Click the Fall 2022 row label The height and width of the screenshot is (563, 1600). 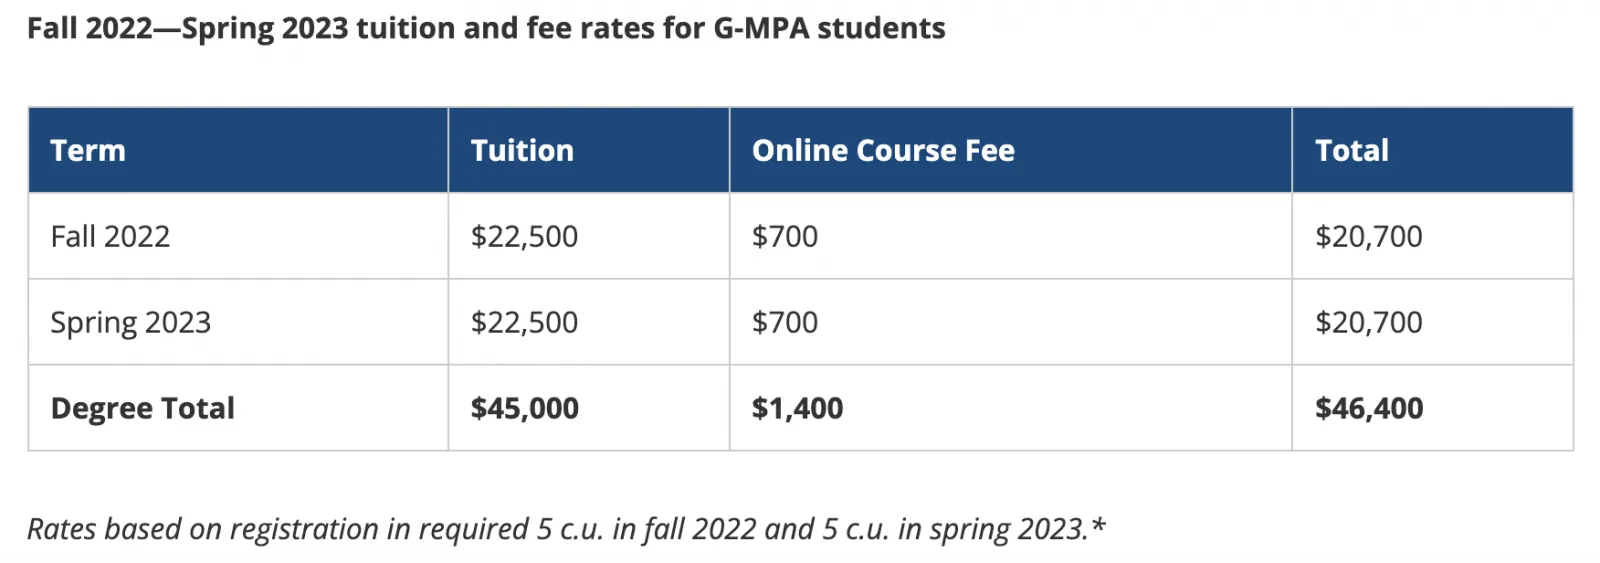coord(110,237)
